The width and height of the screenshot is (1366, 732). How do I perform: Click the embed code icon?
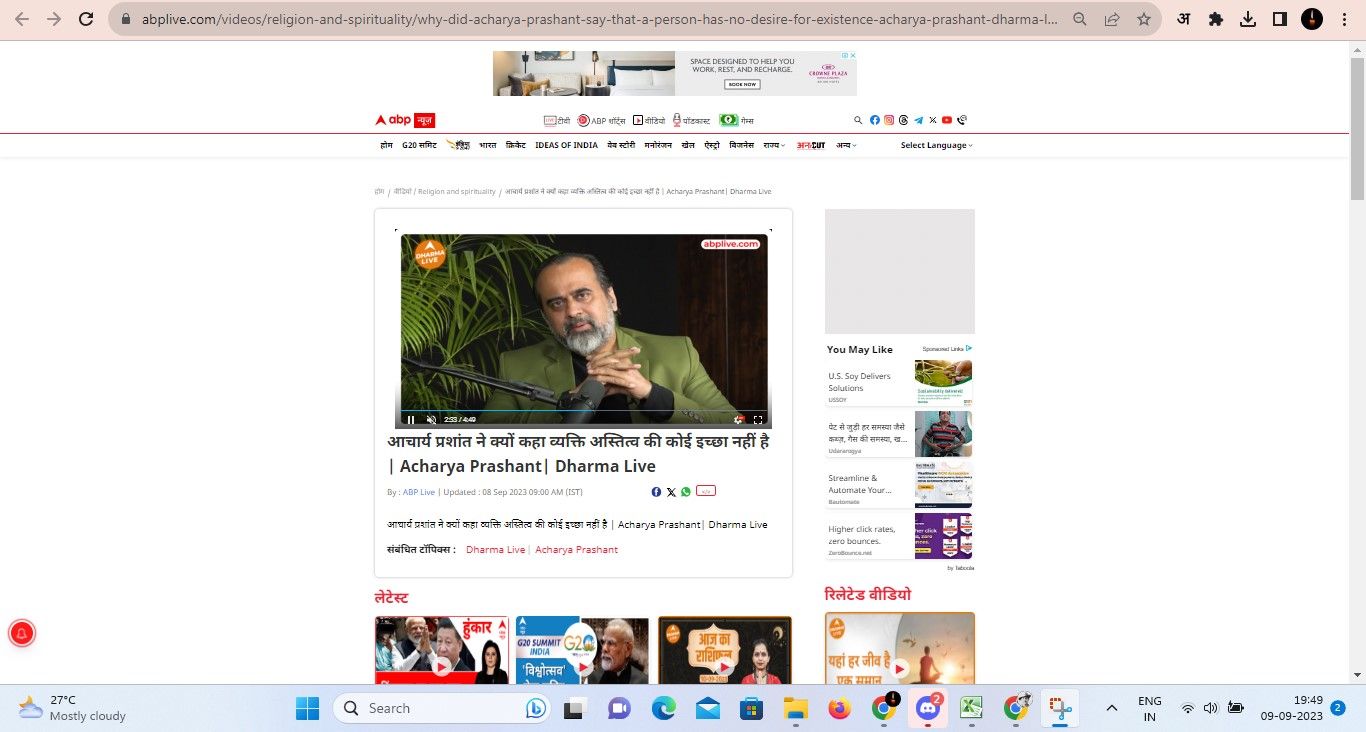[706, 491]
